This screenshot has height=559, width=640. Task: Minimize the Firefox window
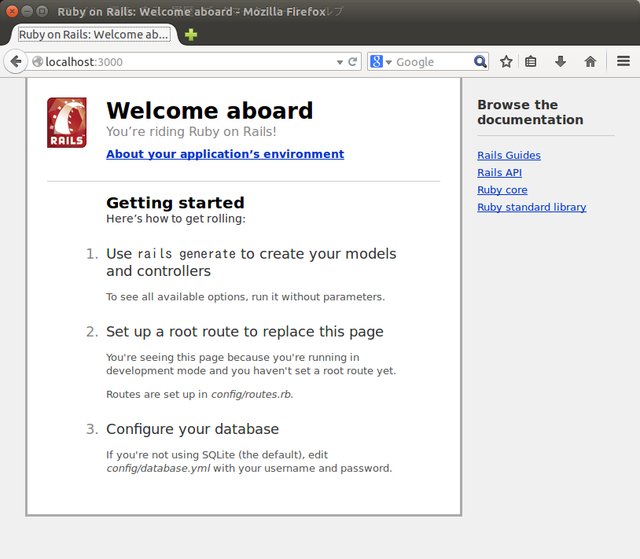(x=27, y=11)
